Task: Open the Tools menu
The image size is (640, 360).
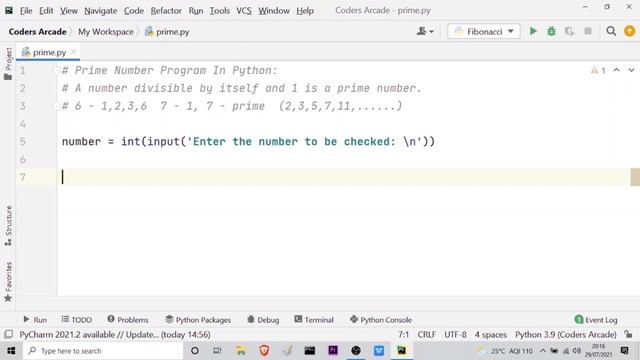Action: coord(220,11)
